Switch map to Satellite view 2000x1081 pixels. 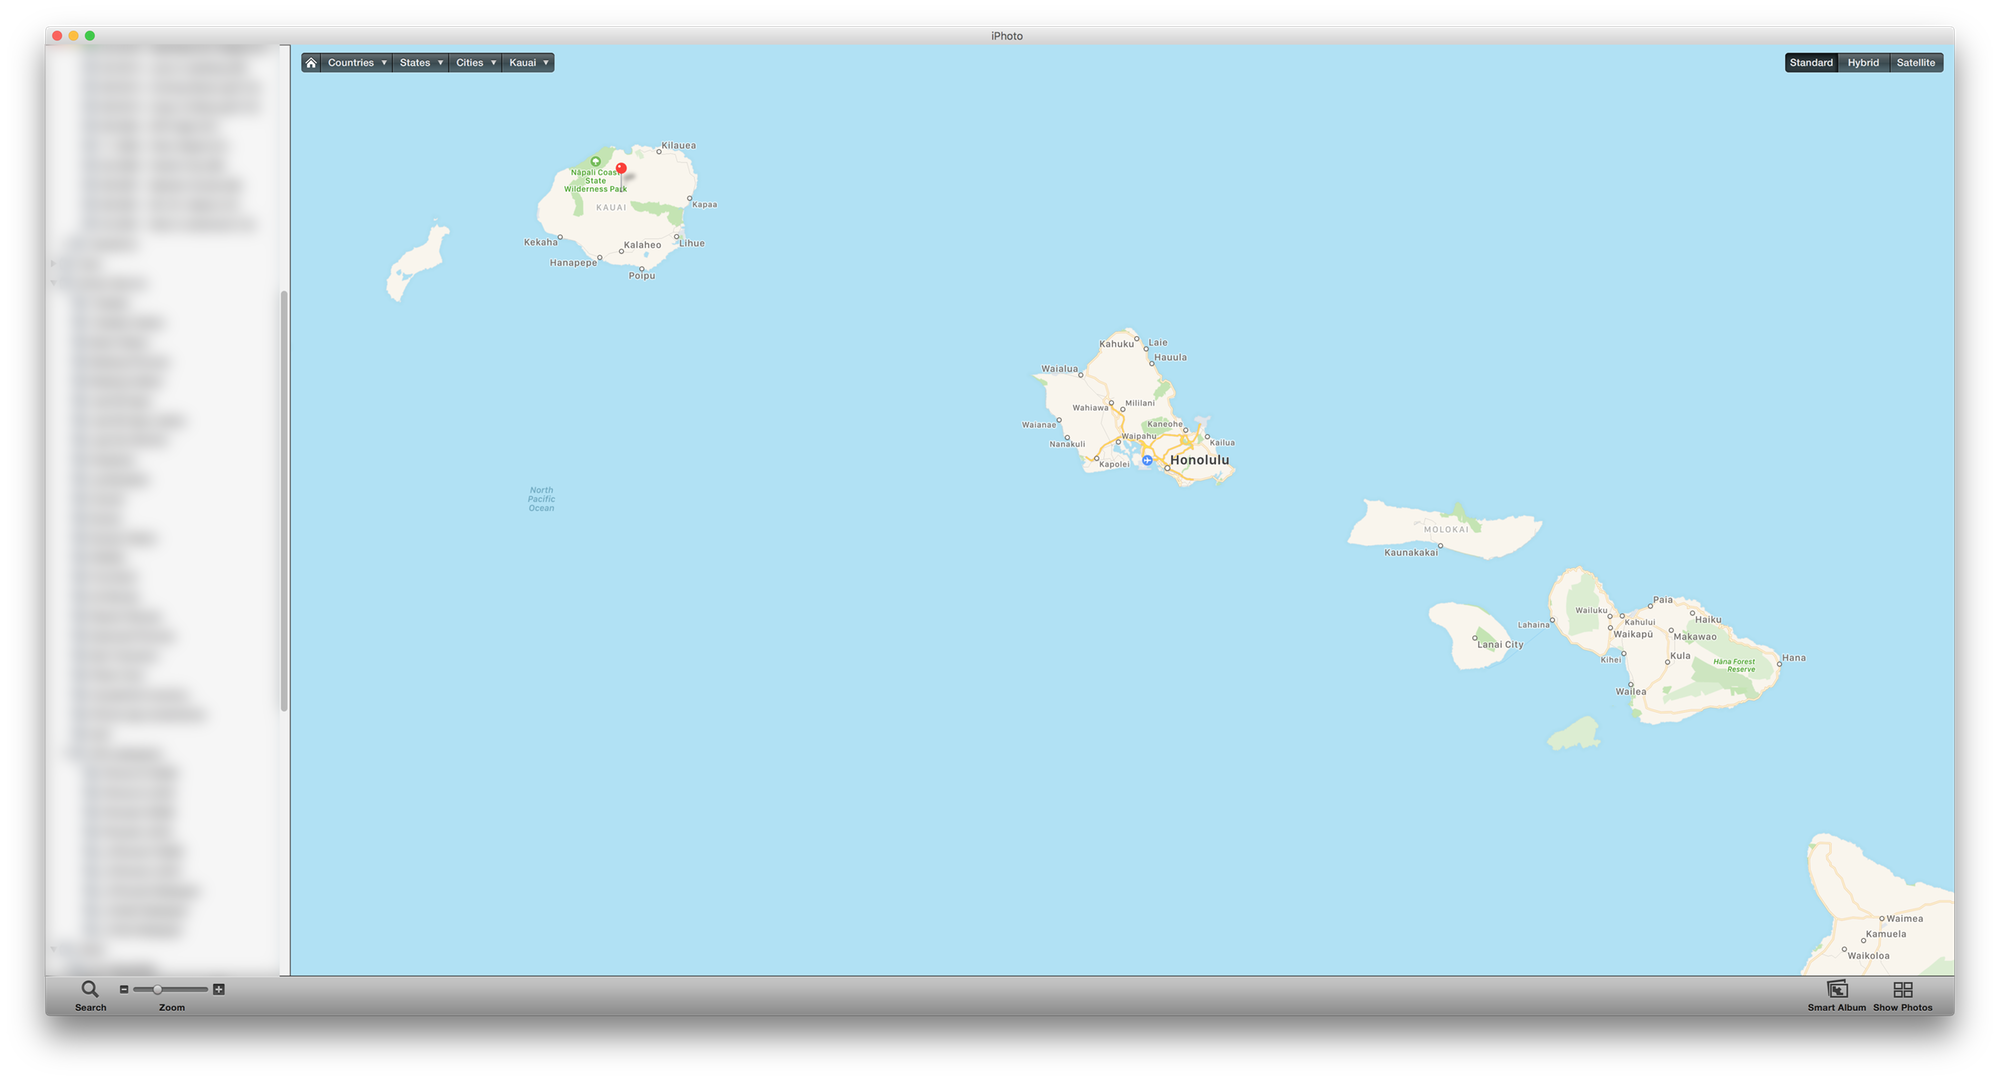[x=1916, y=63]
